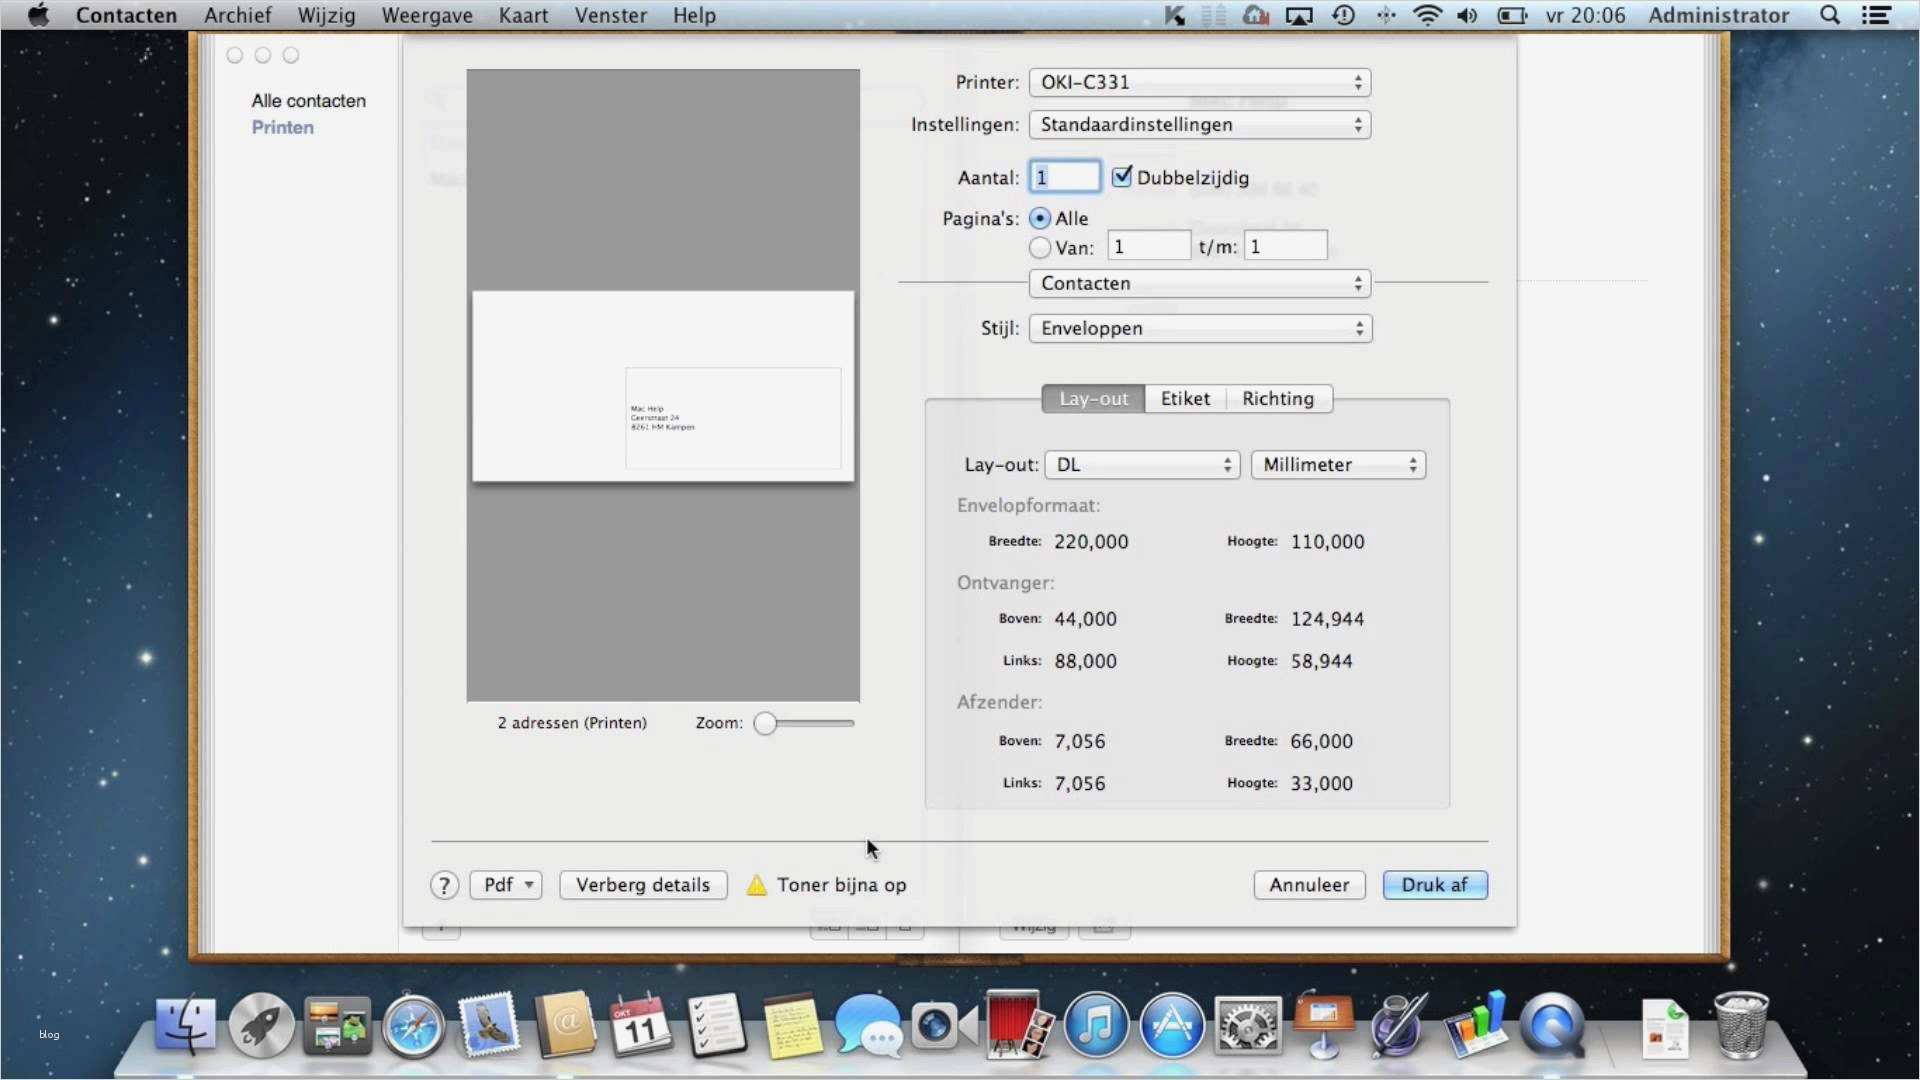
Task: Click the Zoom slider handle
Action: [x=765, y=723]
